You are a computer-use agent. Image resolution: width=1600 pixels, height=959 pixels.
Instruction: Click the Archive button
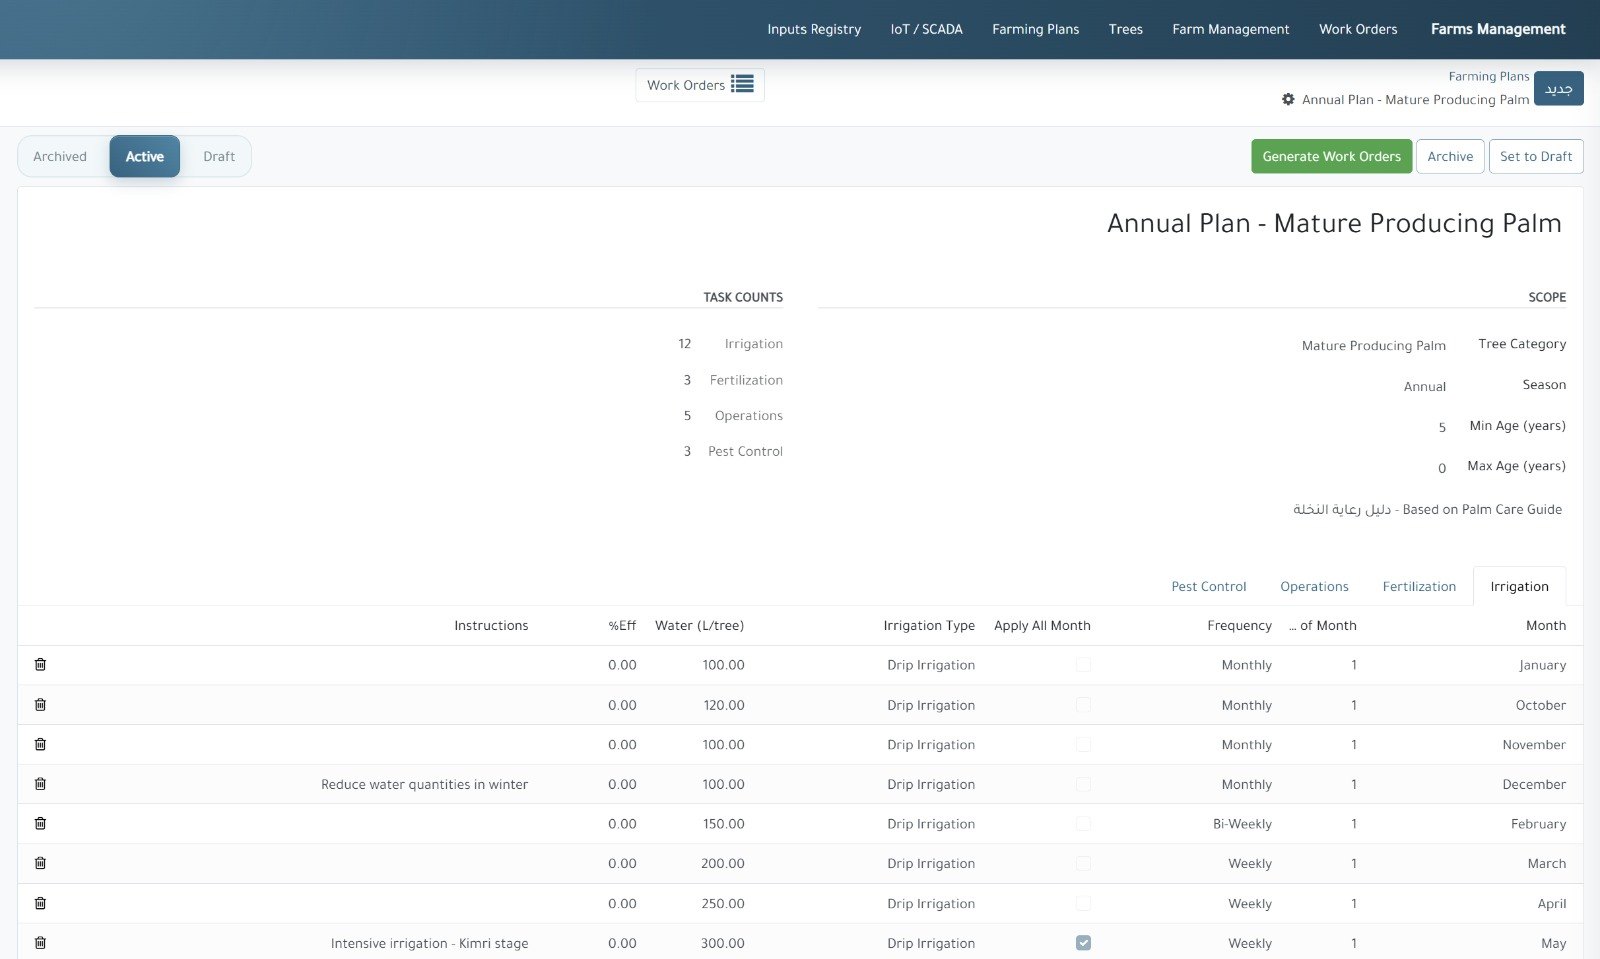pyautogui.click(x=1450, y=156)
